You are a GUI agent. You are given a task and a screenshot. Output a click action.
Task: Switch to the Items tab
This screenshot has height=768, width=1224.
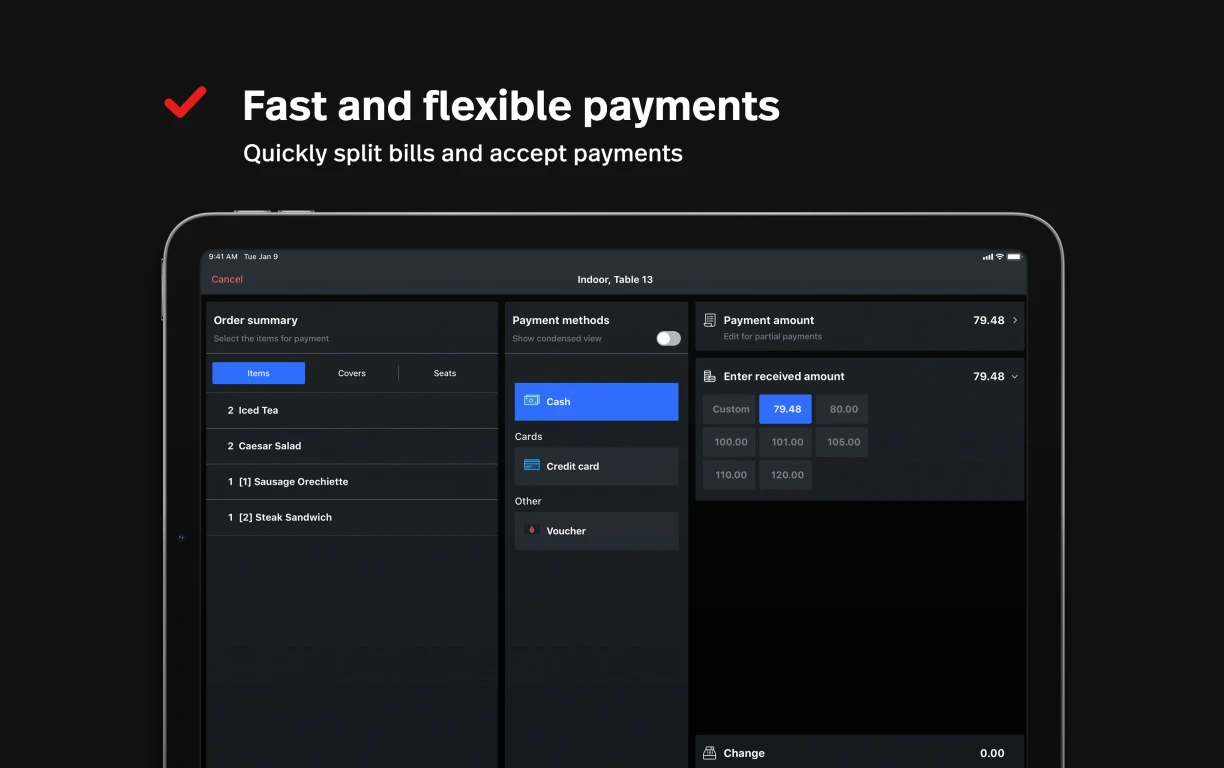(x=258, y=373)
